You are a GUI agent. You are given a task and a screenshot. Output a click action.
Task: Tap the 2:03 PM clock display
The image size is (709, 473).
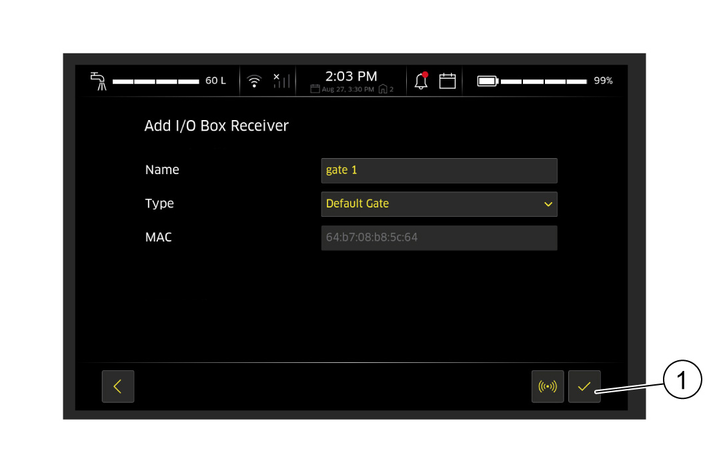click(351, 76)
